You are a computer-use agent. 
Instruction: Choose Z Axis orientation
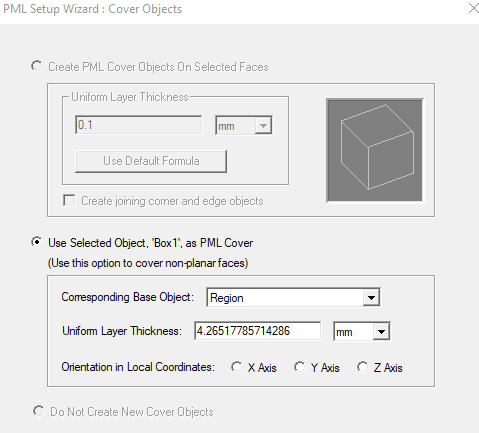(x=362, y=367)
